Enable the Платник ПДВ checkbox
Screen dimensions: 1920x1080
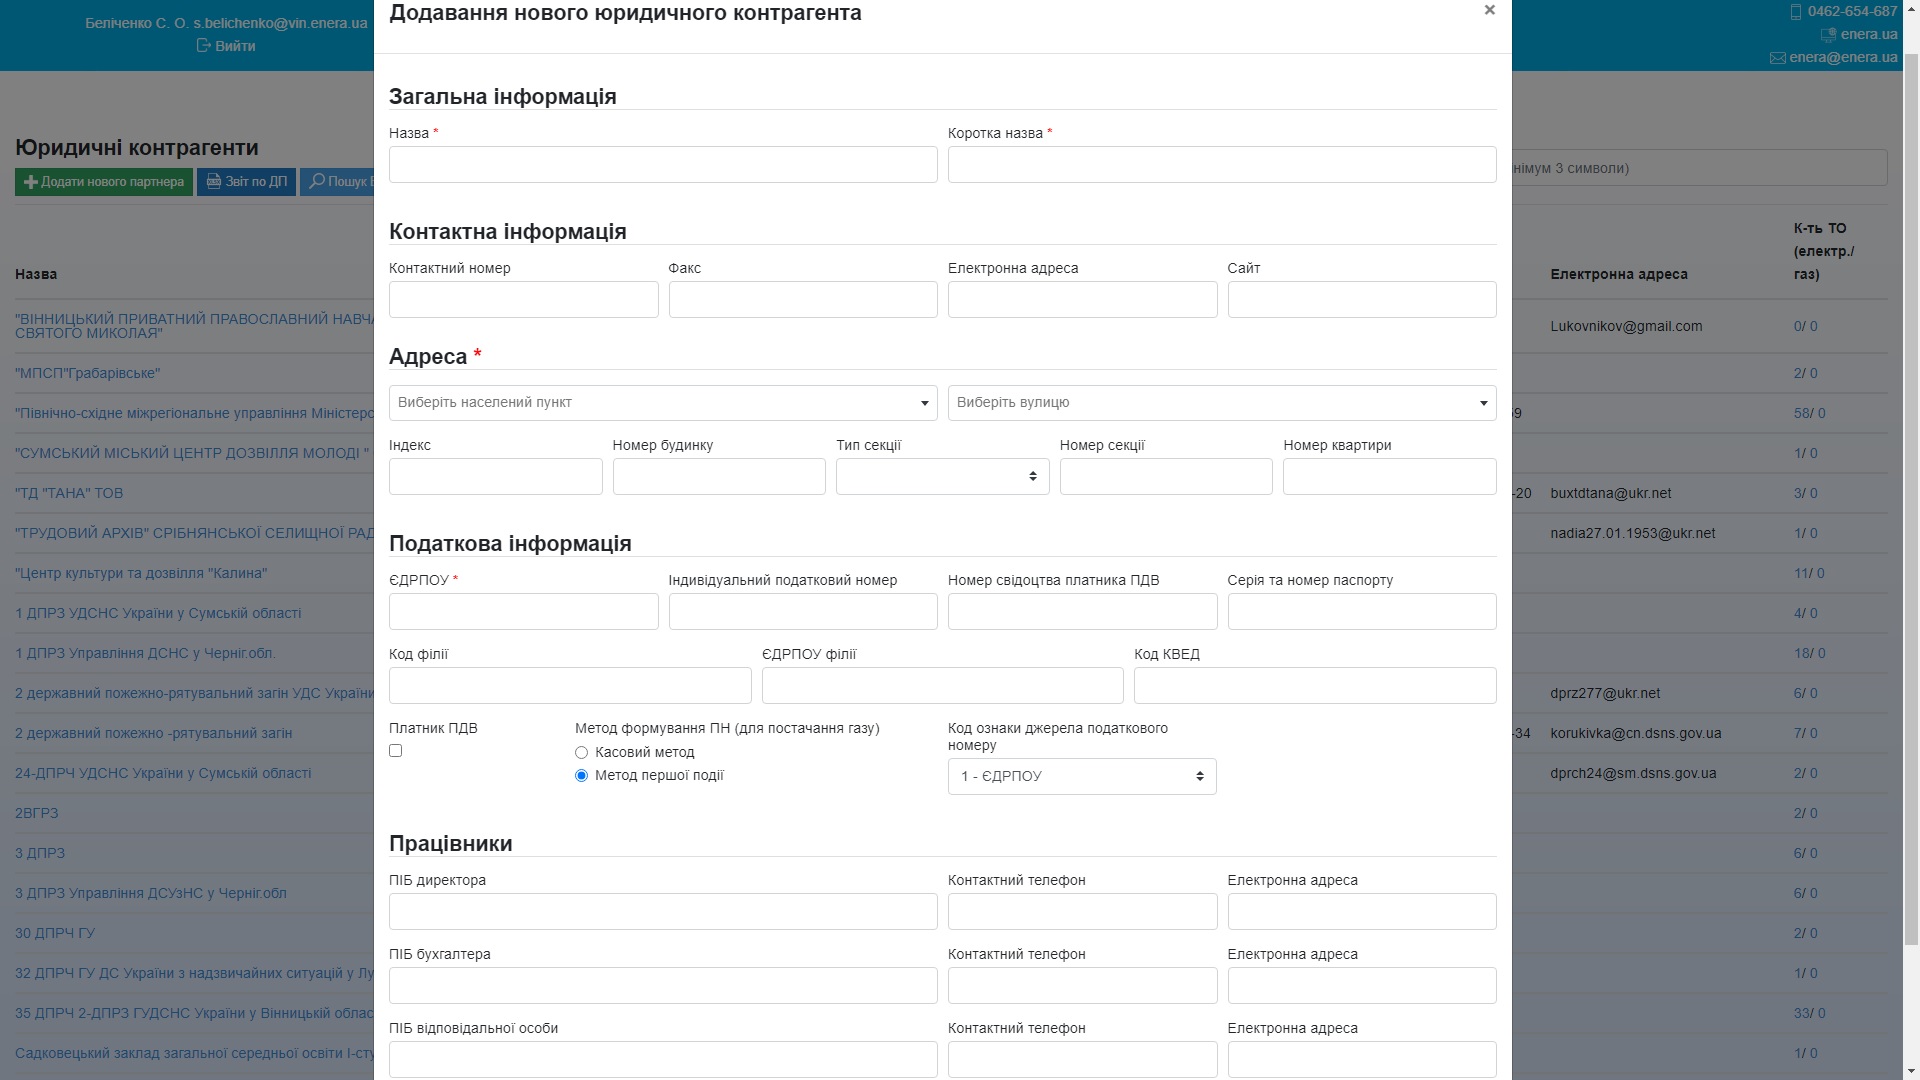point(396,751)
